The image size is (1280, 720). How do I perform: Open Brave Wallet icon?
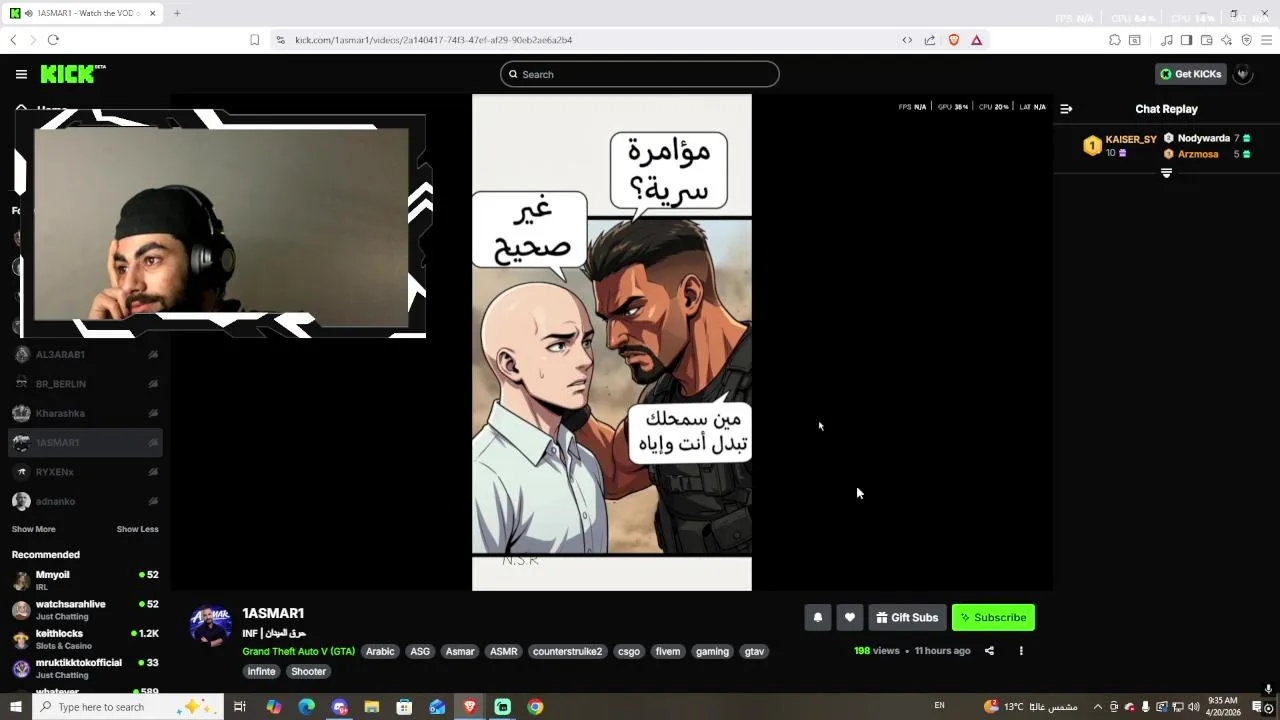(1206, 40)
